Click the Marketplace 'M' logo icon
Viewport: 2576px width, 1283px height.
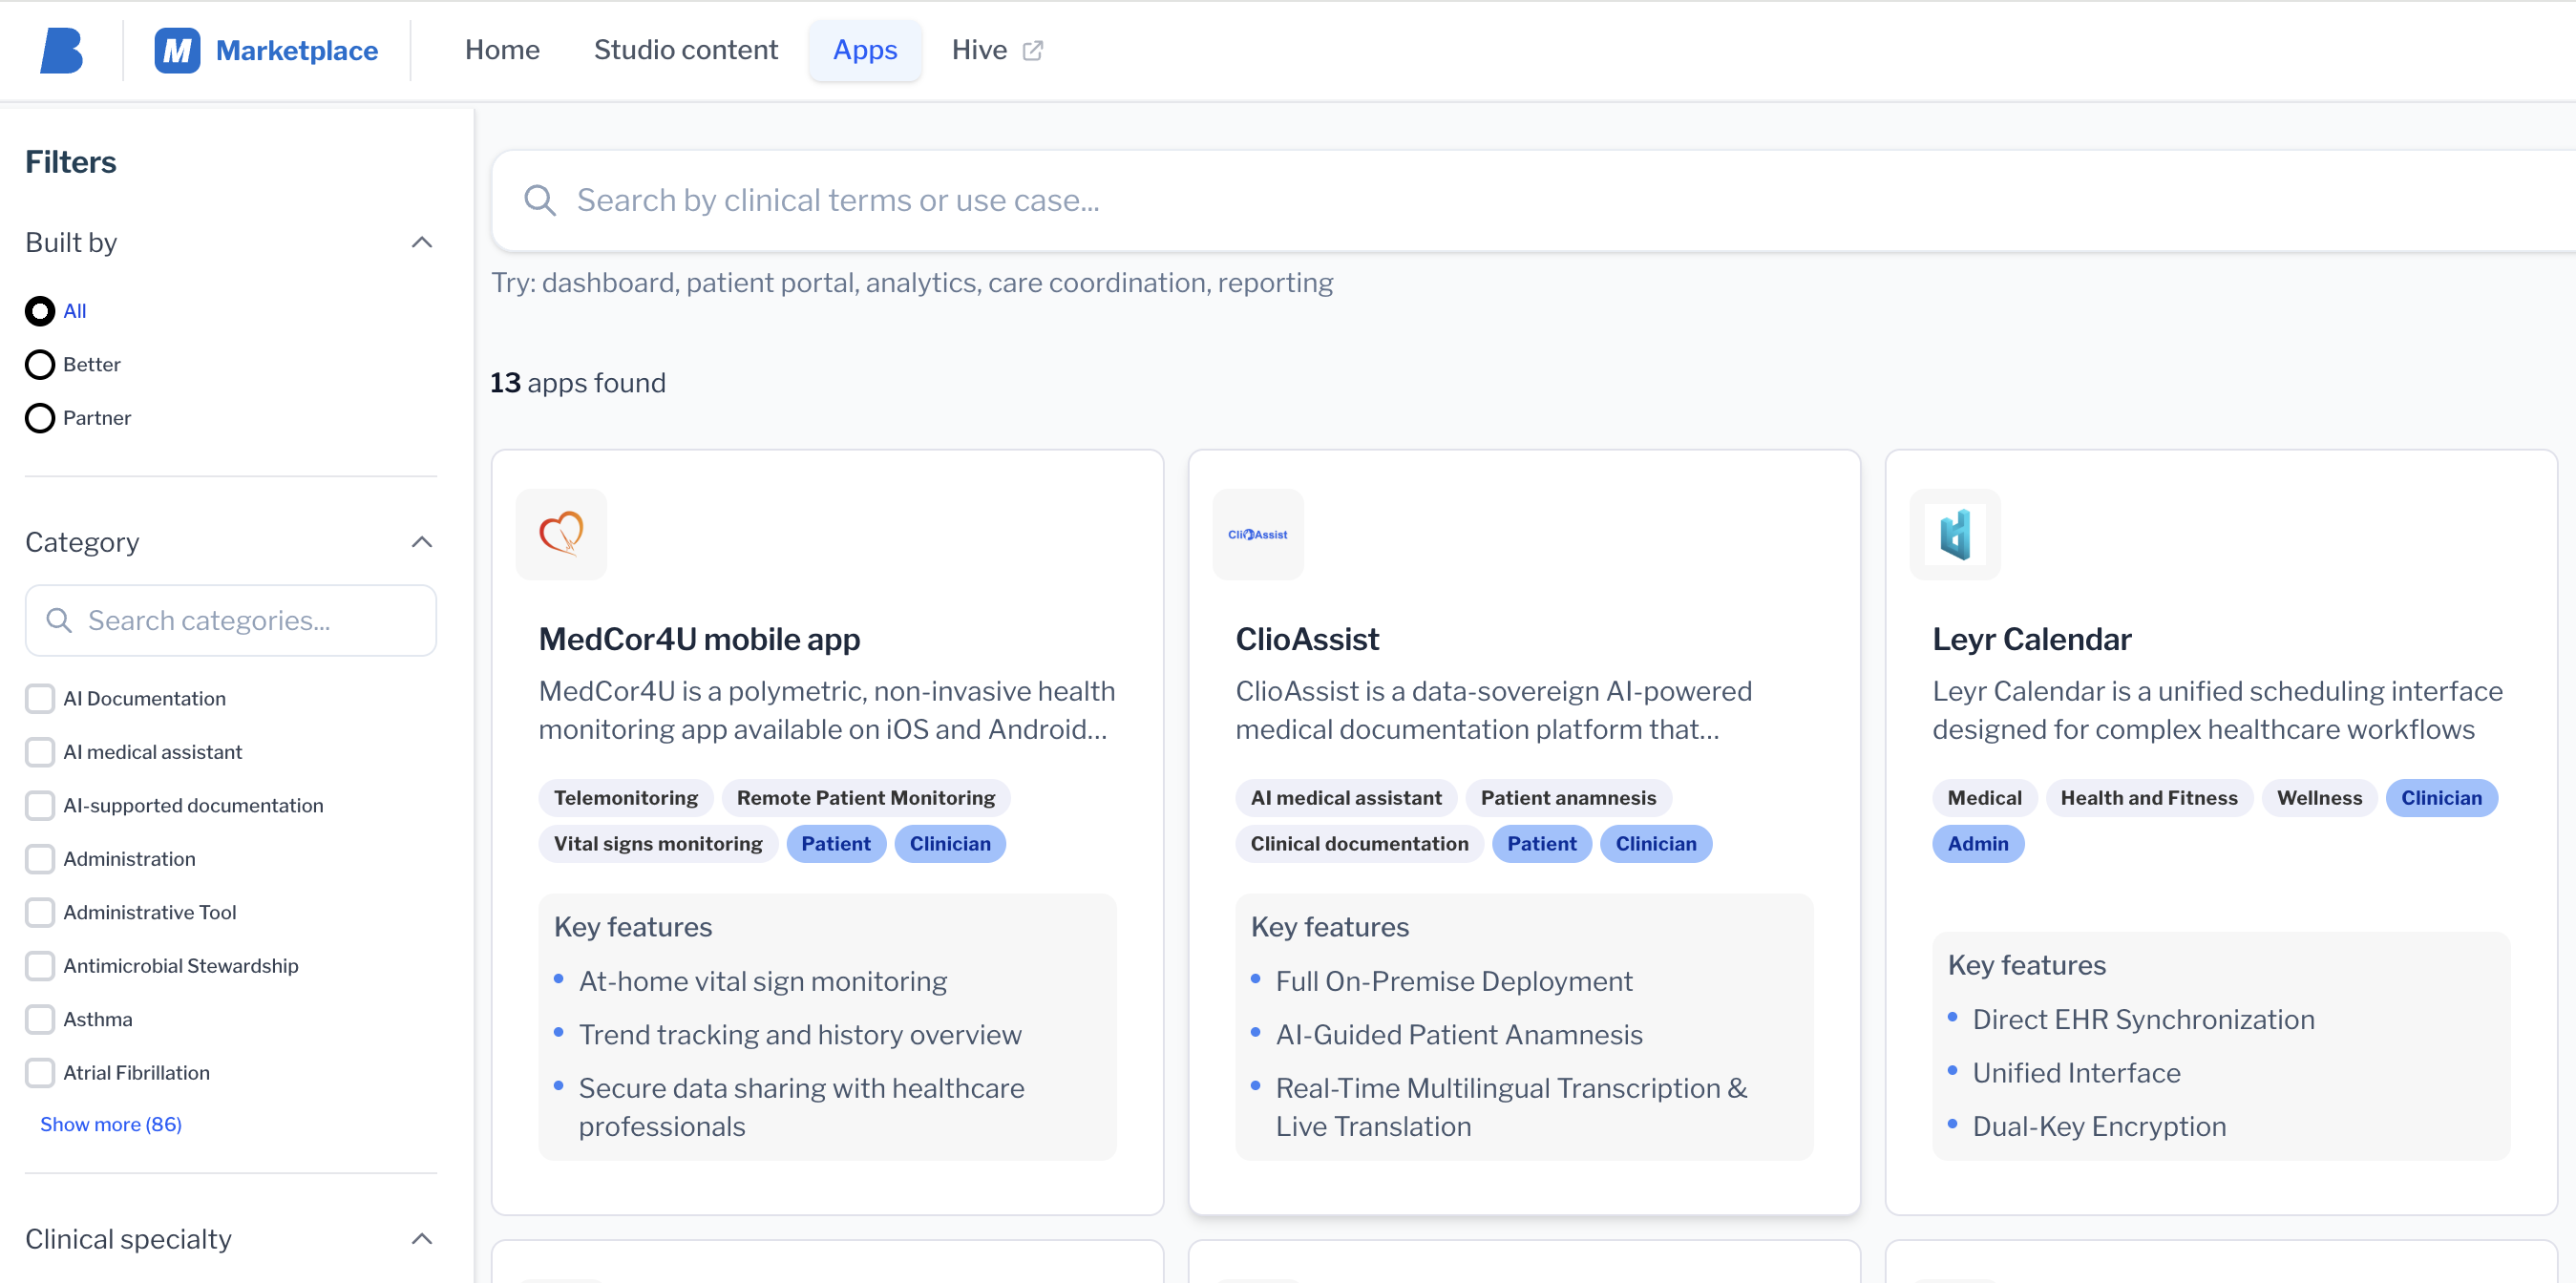point(177,50)
